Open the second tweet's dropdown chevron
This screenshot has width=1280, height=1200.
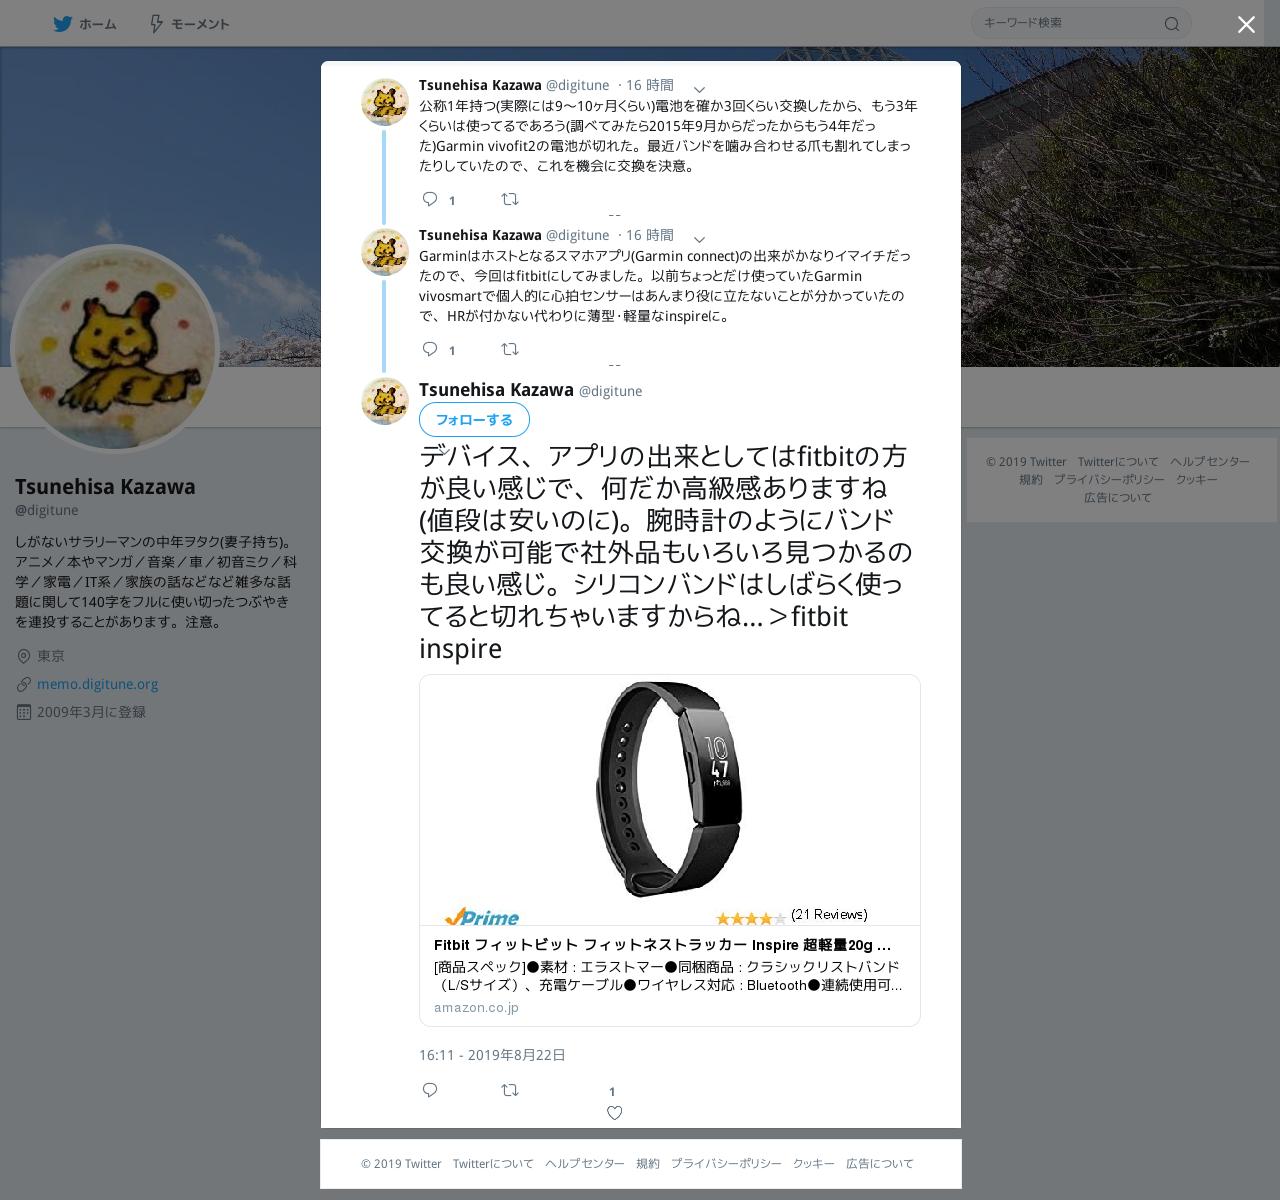tap(699, 240)
